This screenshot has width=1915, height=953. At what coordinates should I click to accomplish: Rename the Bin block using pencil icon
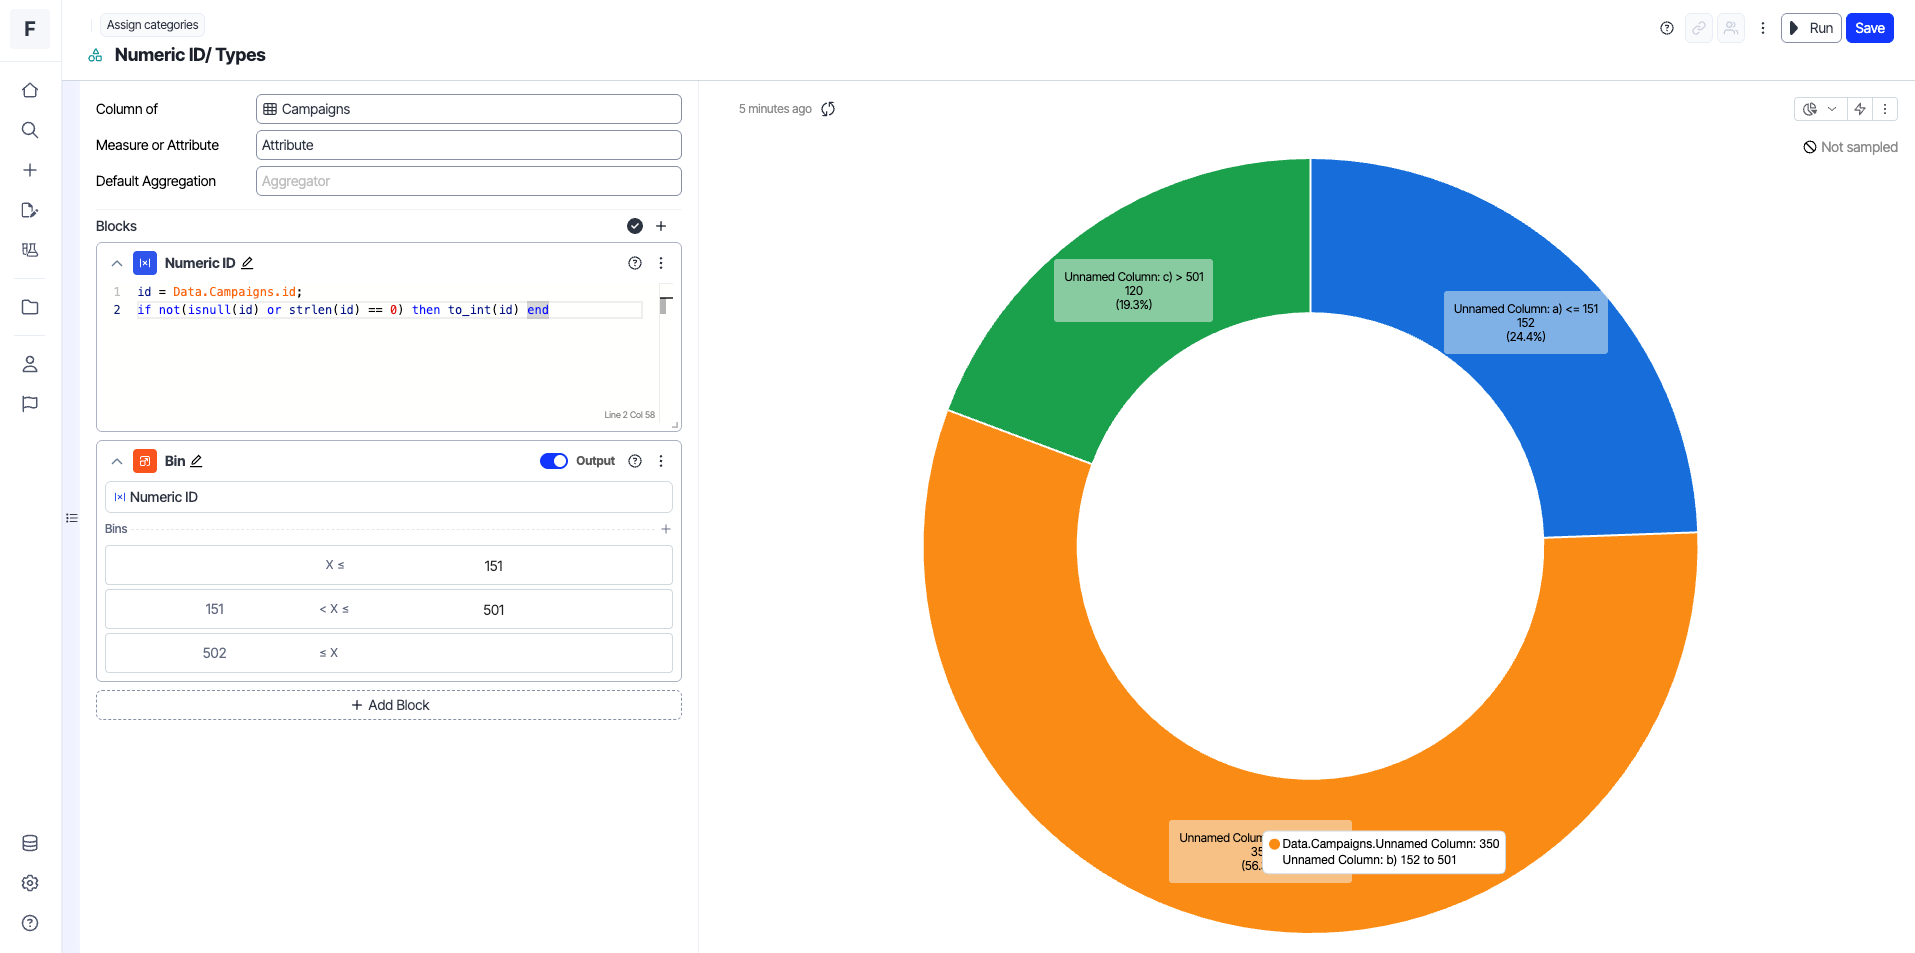tap(196, 461)
